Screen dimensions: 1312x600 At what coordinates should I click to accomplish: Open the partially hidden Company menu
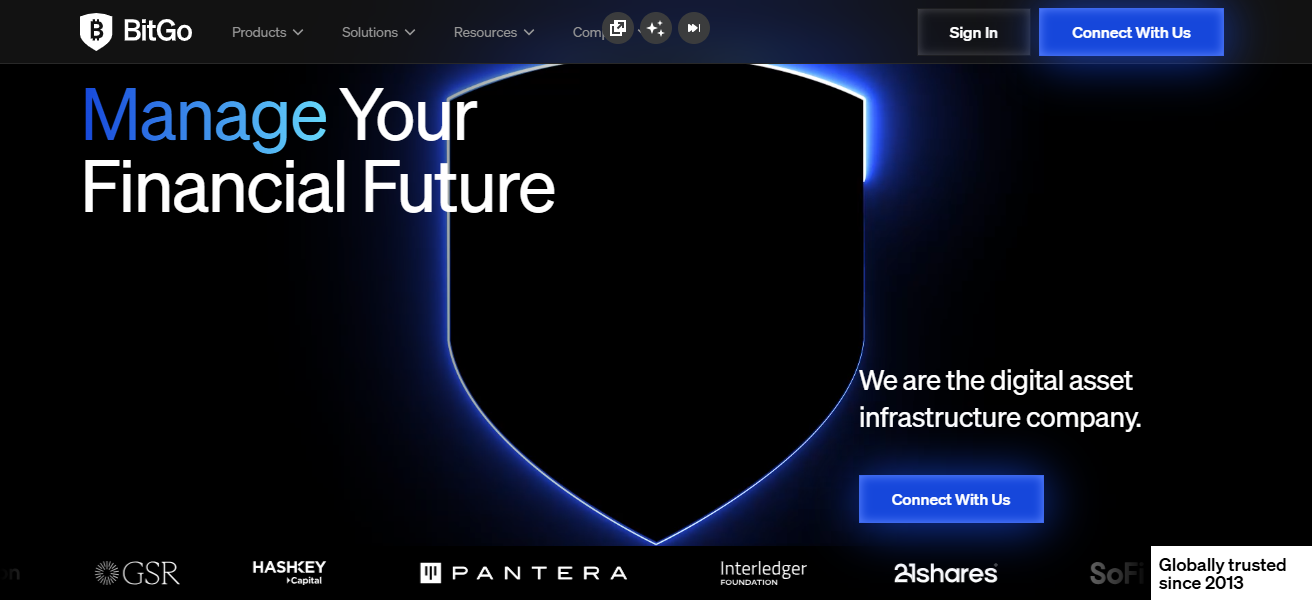(x=586, y=33)
